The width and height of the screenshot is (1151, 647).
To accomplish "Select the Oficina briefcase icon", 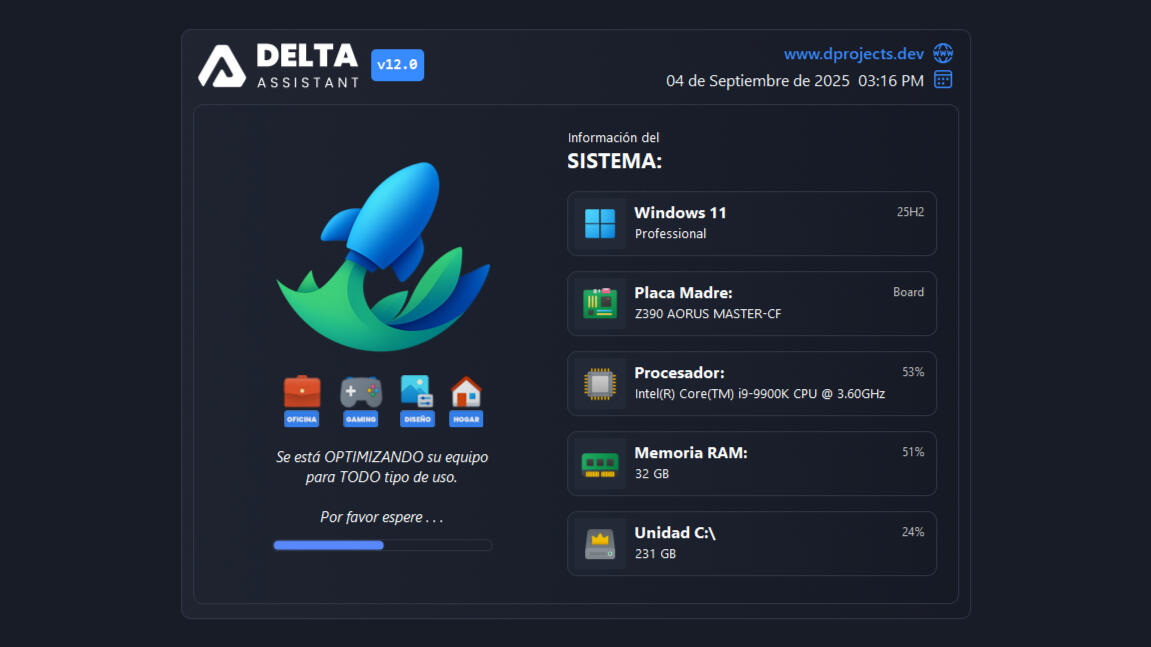I will click(302, 392).
